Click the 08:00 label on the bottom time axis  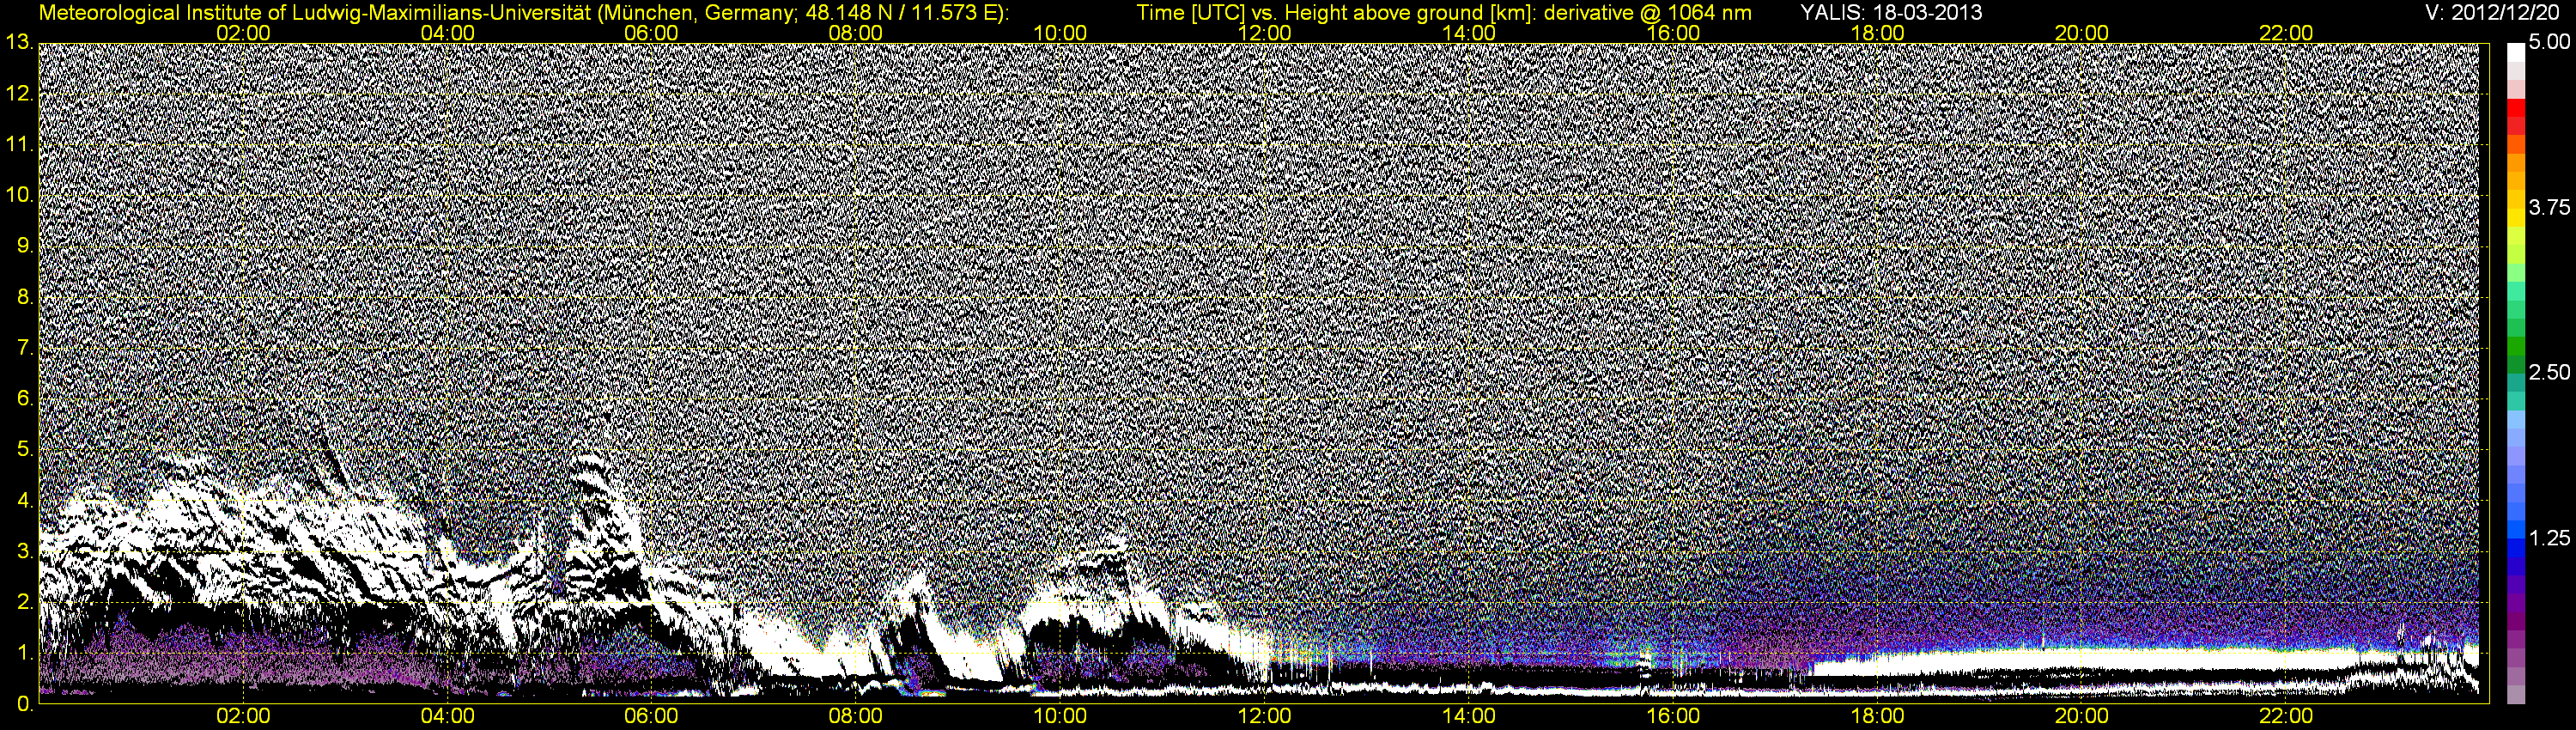click(856, 716)
